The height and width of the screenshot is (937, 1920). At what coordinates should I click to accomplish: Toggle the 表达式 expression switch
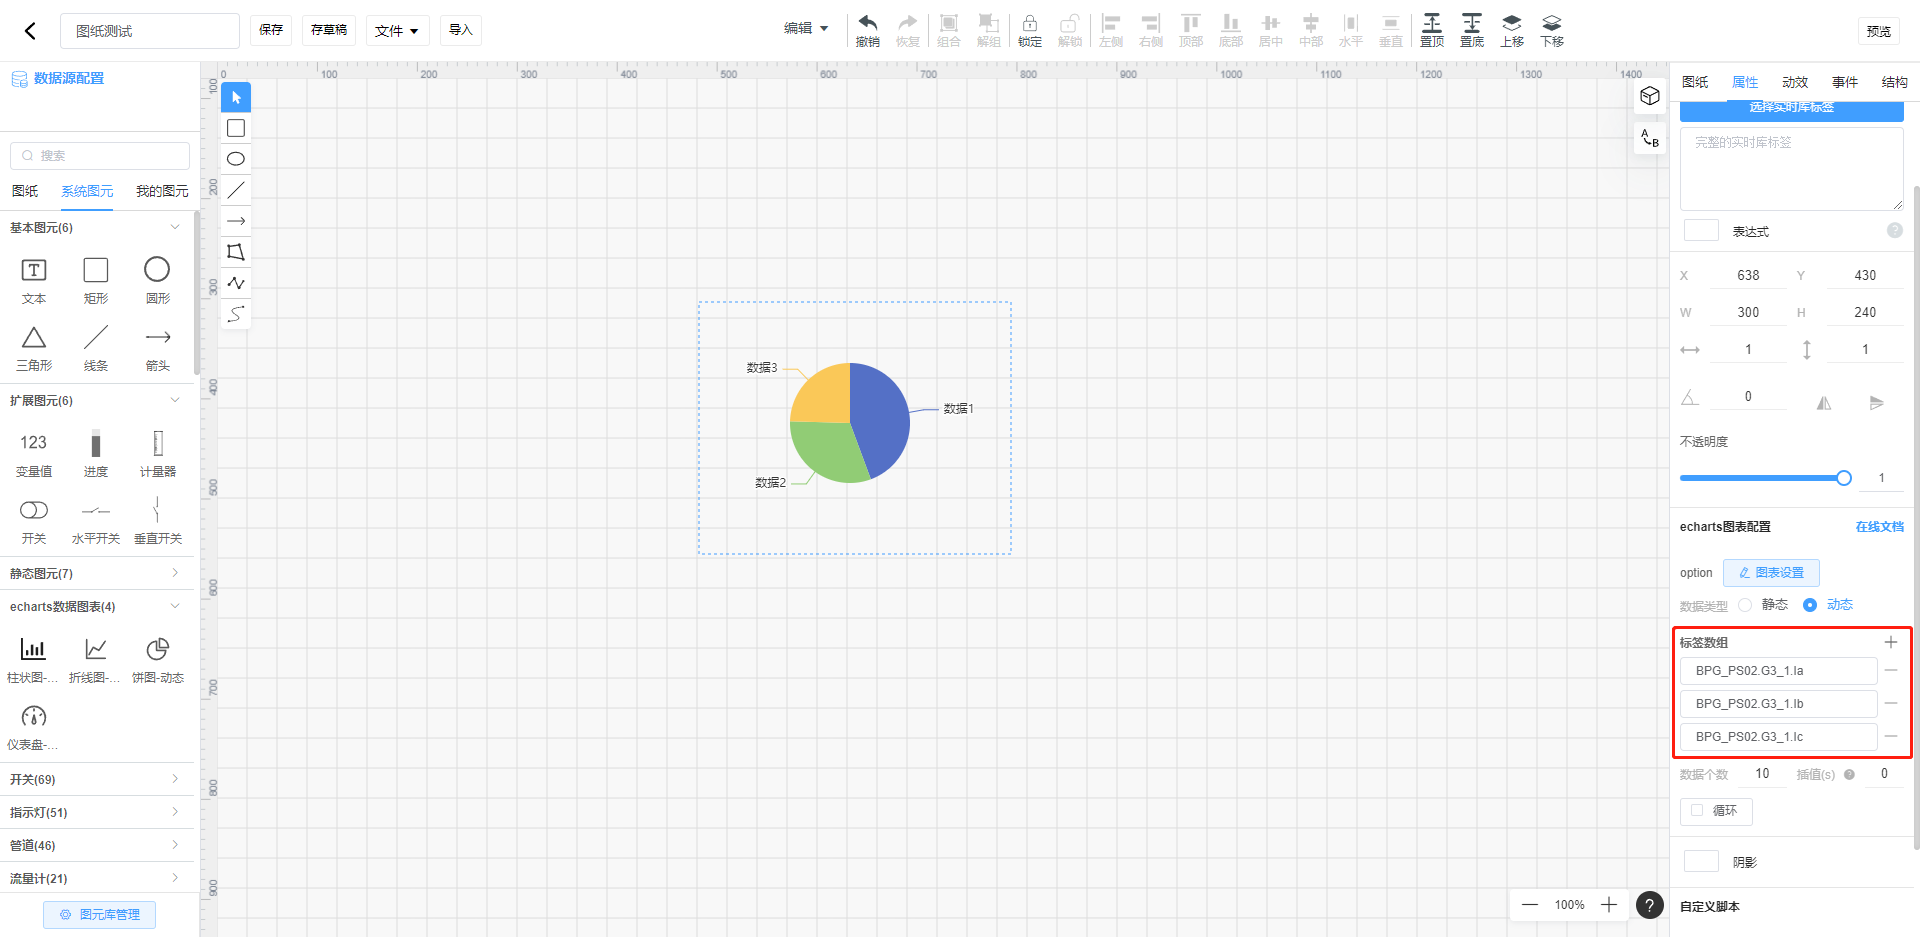[x=1701, y=230]
